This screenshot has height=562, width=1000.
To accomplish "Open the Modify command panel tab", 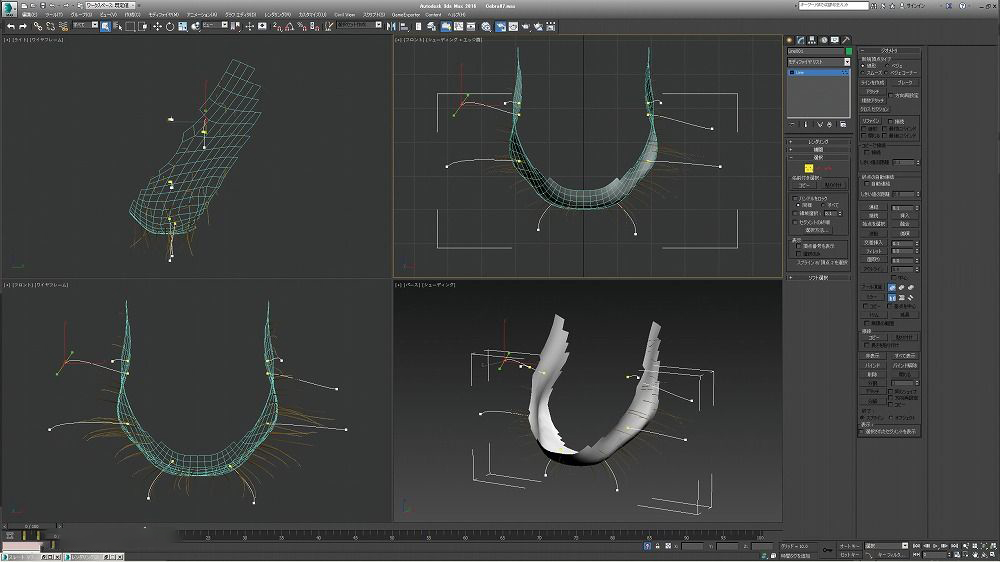I will coord(800,39).
